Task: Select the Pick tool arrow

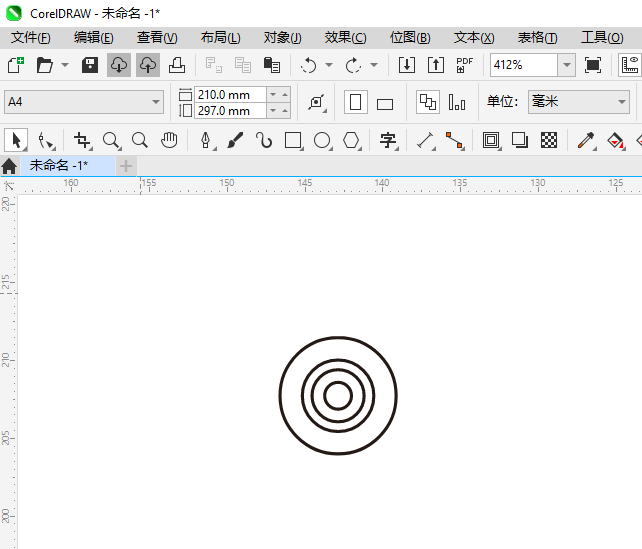Action: (x=16, y=140)
